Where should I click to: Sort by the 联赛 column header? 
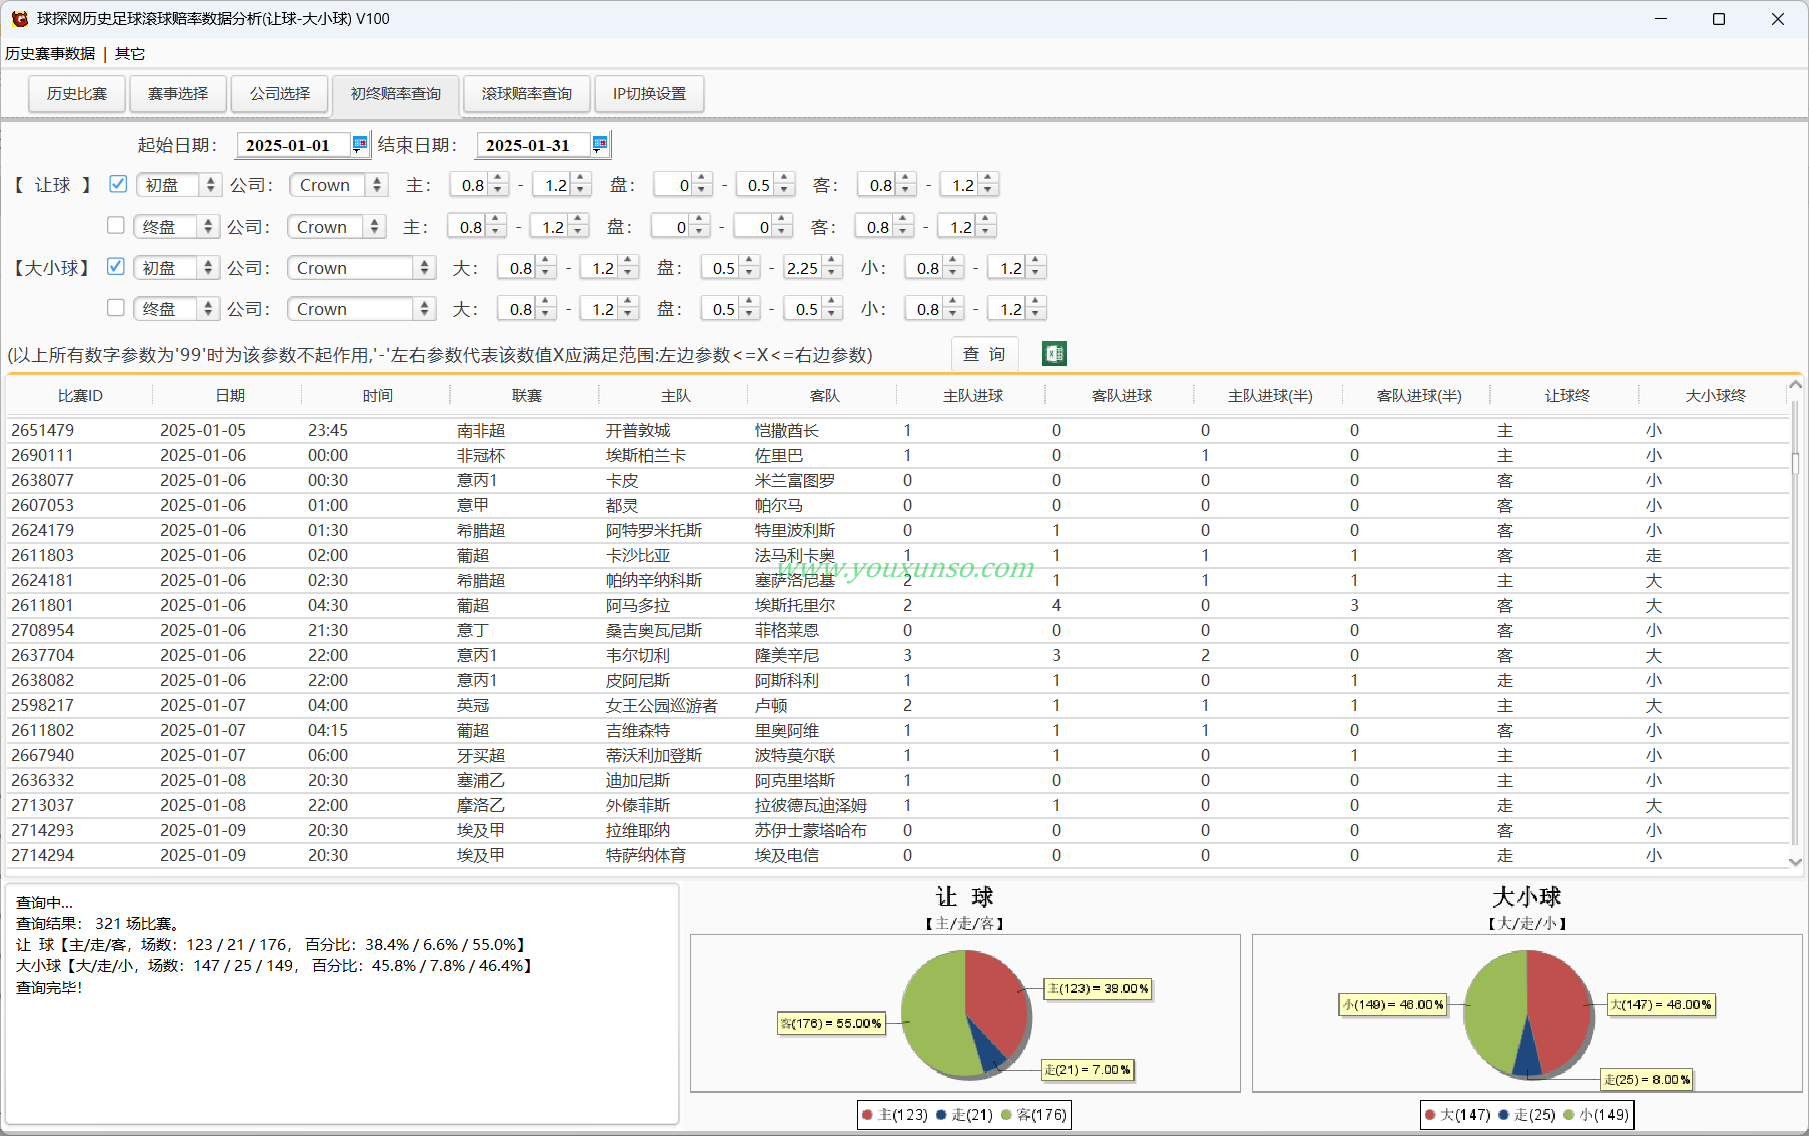526,396
